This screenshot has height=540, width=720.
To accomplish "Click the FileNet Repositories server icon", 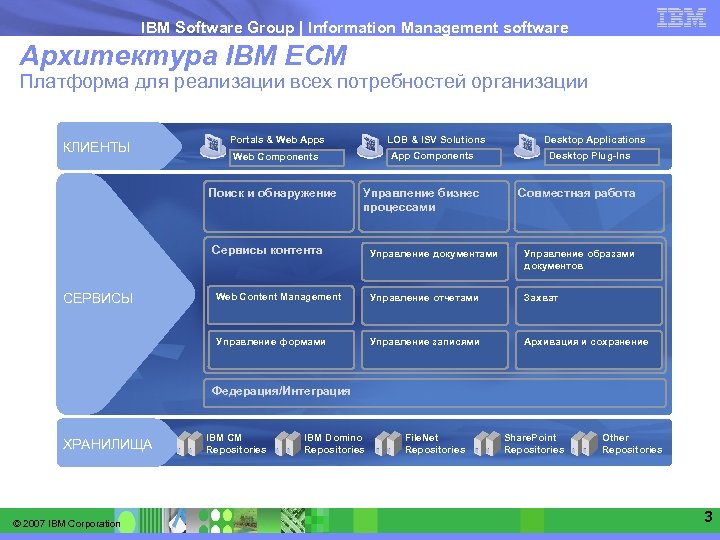I will point(388,444).
